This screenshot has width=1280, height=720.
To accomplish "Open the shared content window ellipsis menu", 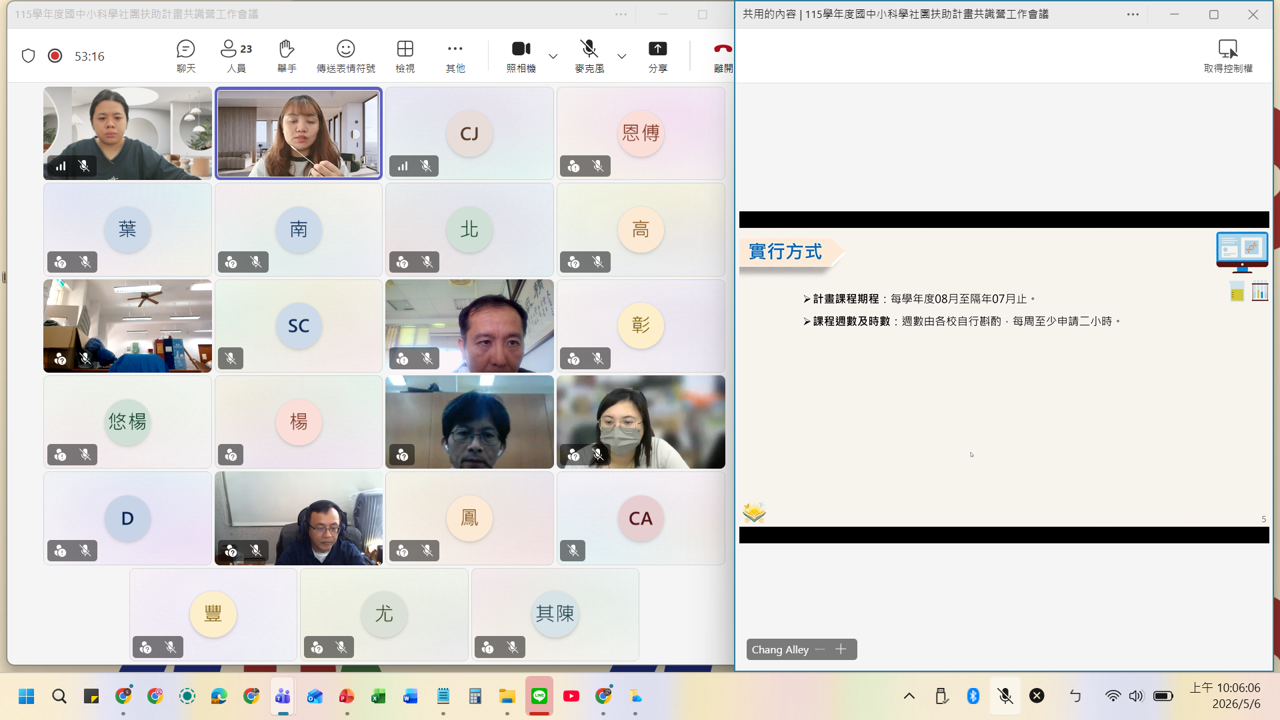I will 1133,14.
